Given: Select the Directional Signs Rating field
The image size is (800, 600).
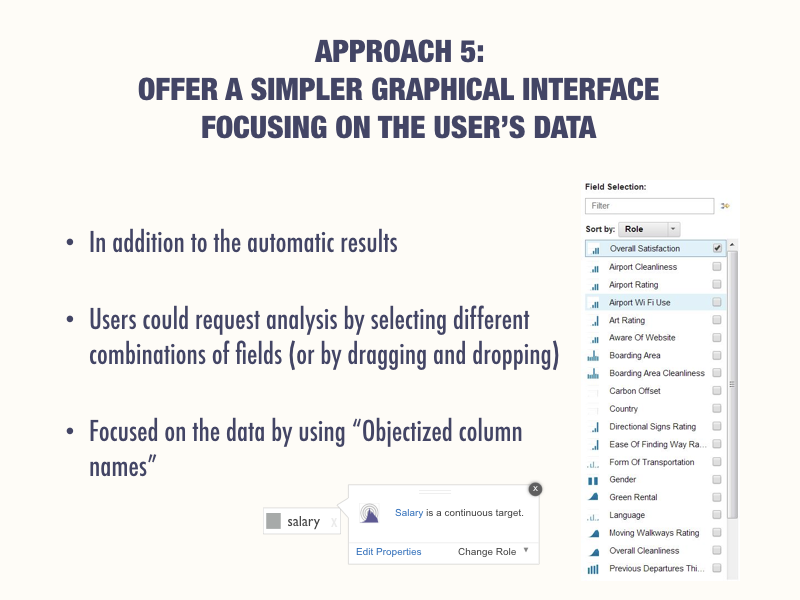Looking at the screenshot, I should pos(654,427).
